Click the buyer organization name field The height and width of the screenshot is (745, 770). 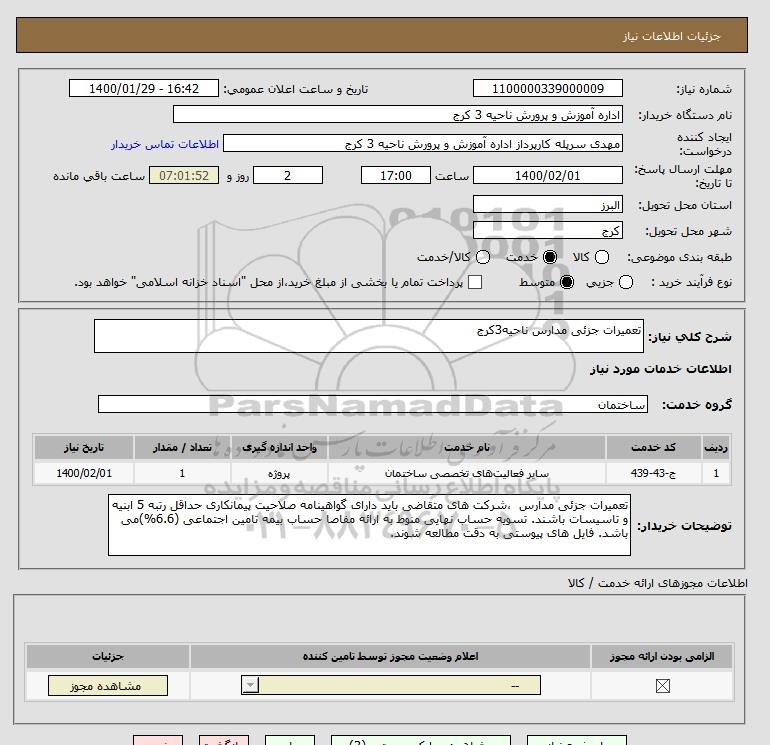(x=398, y=114)
